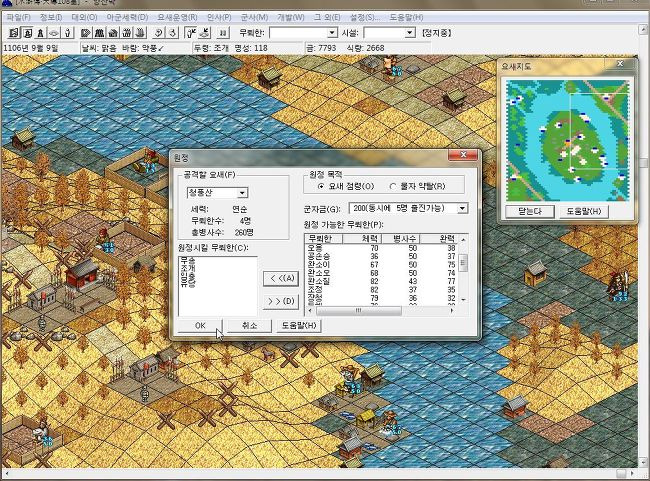Click the sailing ship toolbar icon
Screen dimensions: 650x481
[x=141, y=33]
